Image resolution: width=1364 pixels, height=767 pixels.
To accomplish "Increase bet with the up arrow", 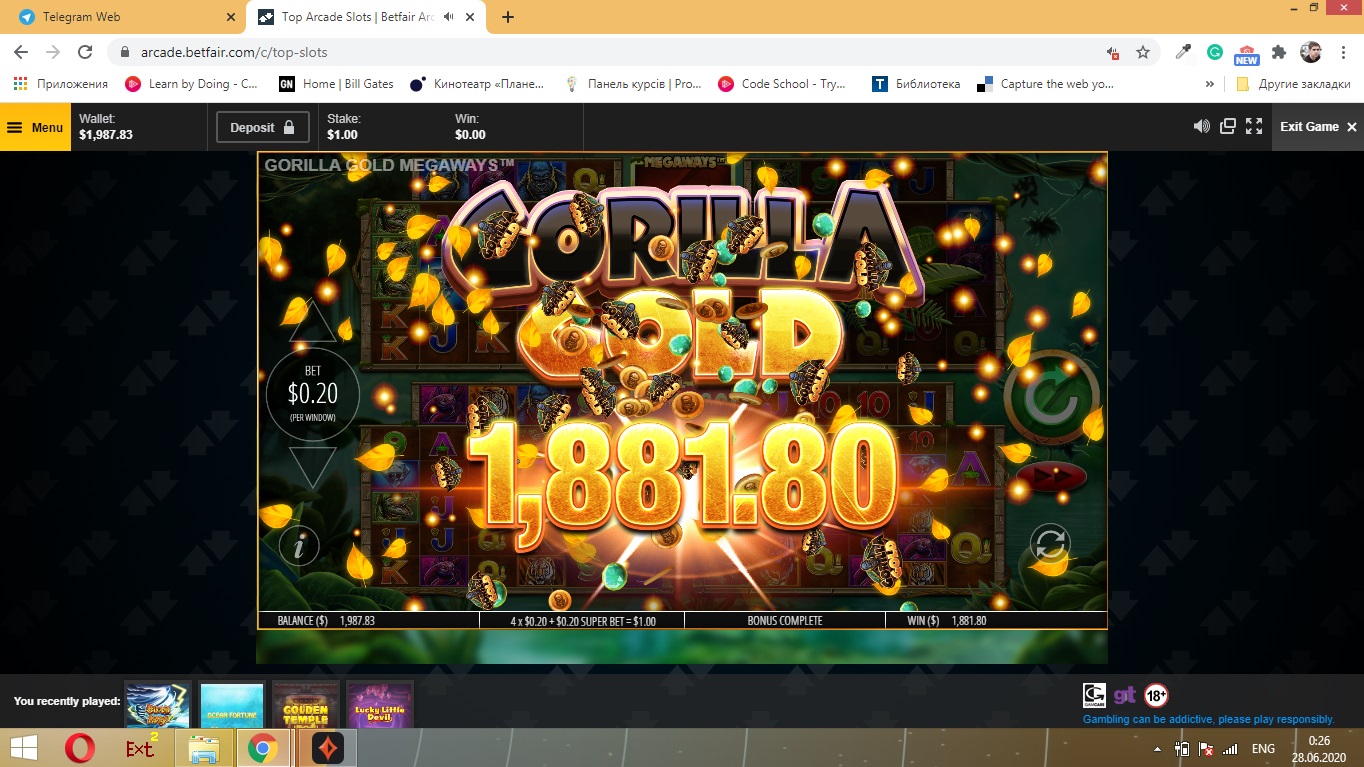I will [313, 322].
